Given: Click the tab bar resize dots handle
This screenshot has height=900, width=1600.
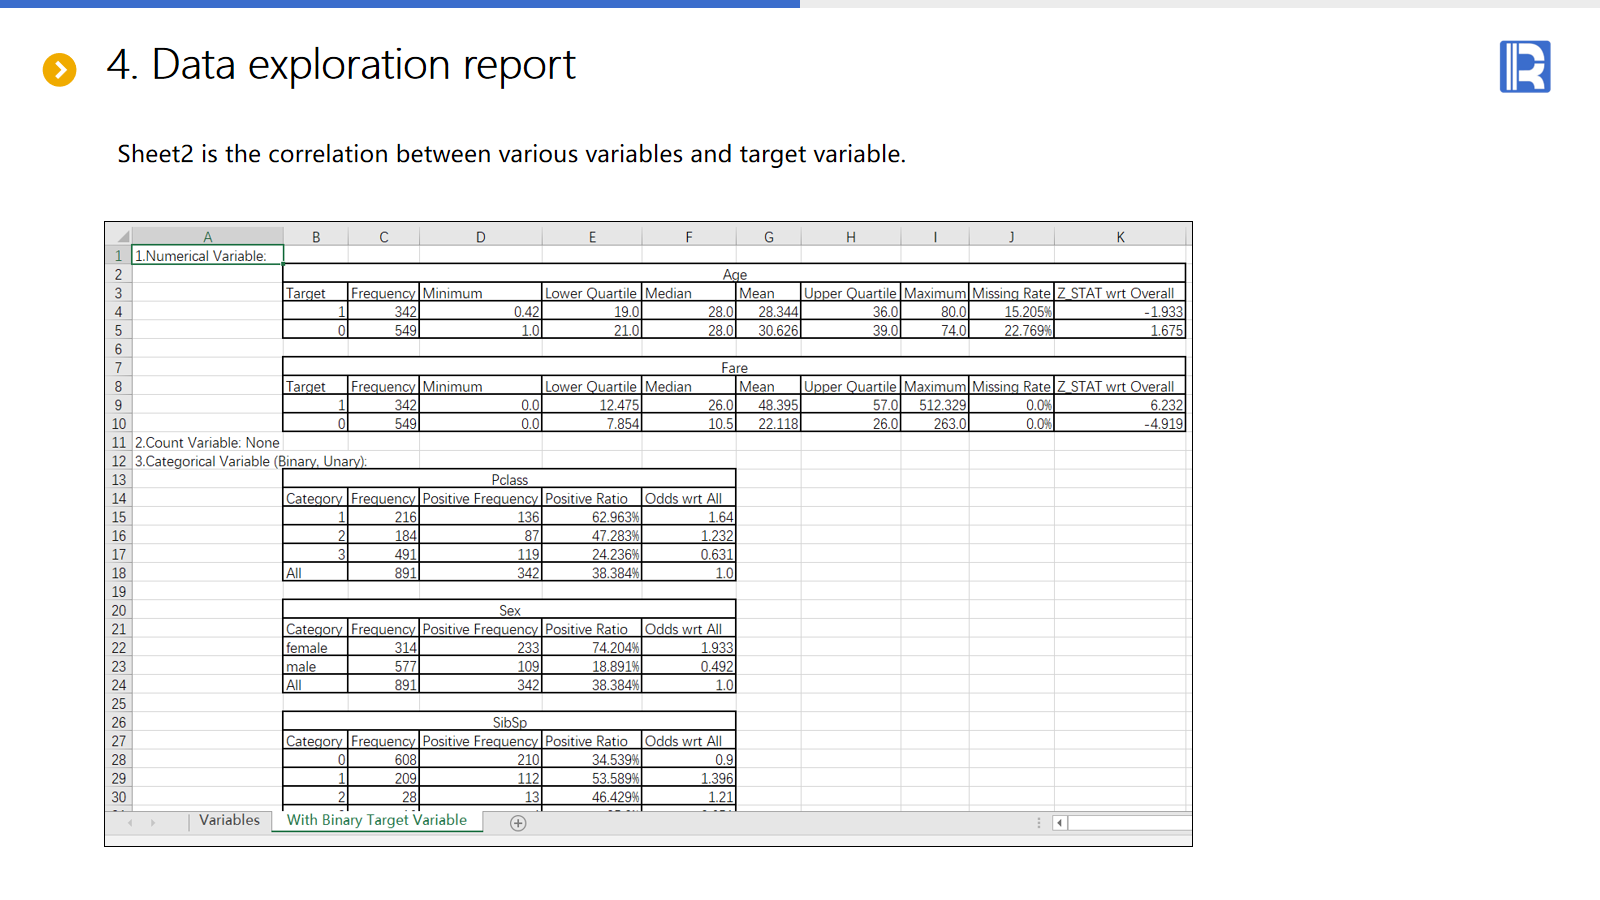Looking at the screenshot, I should coord(1039,823).
